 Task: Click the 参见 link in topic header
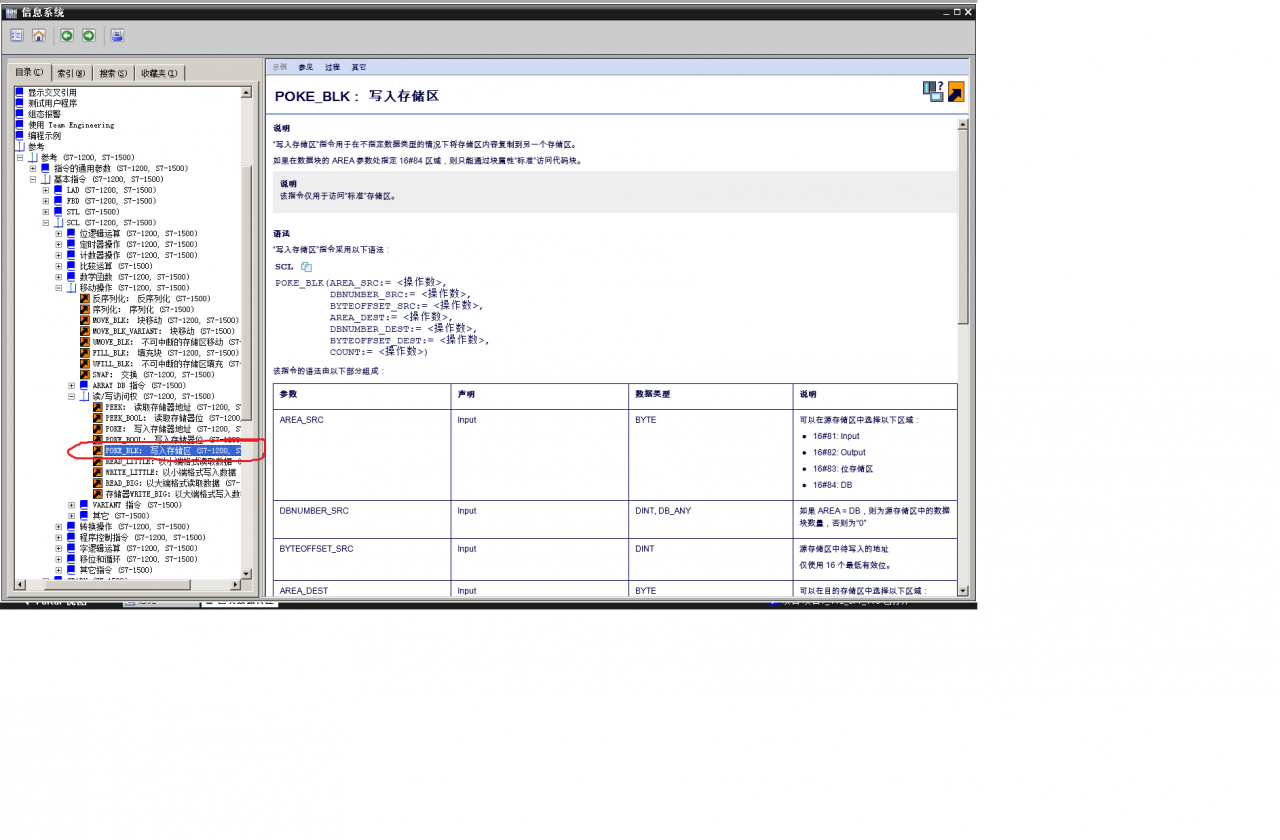(305, 67)
